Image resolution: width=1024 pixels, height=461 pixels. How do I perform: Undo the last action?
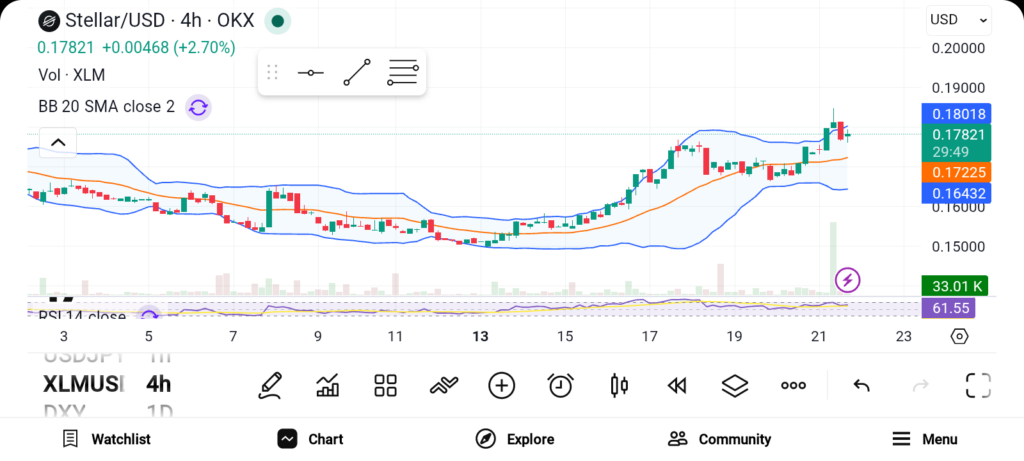point(861,386)
